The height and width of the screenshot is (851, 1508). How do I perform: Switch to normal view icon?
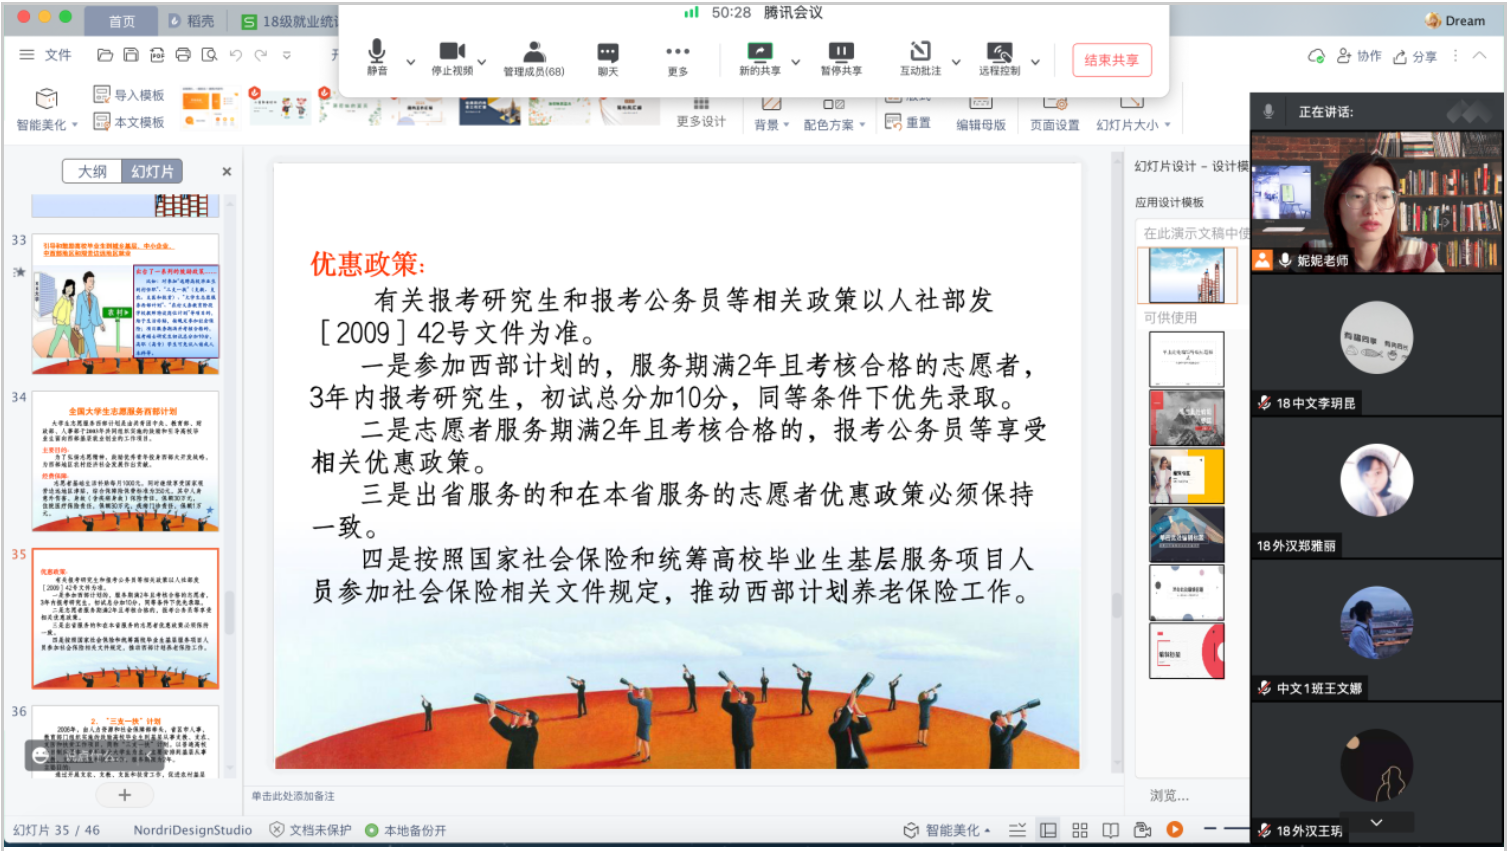pyautogui.click(x=1048, y=830)
